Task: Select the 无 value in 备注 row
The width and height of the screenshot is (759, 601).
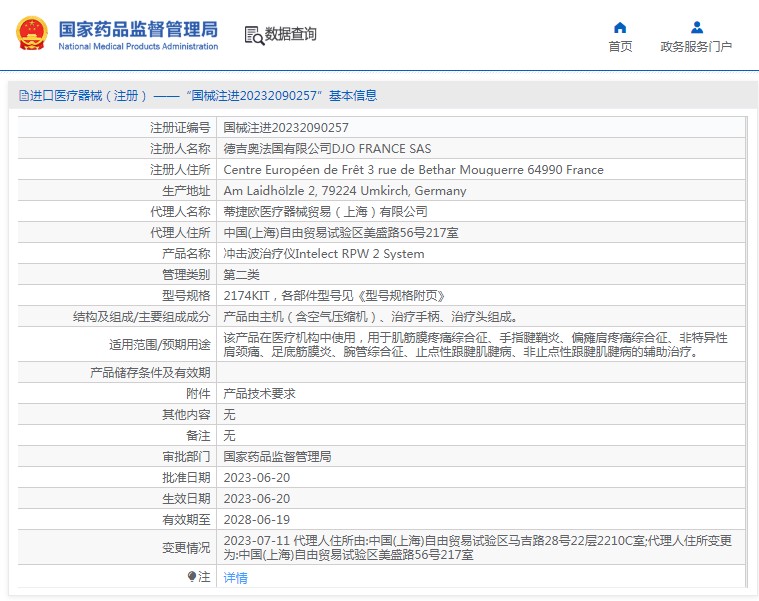Action: (x=229, y=436)
